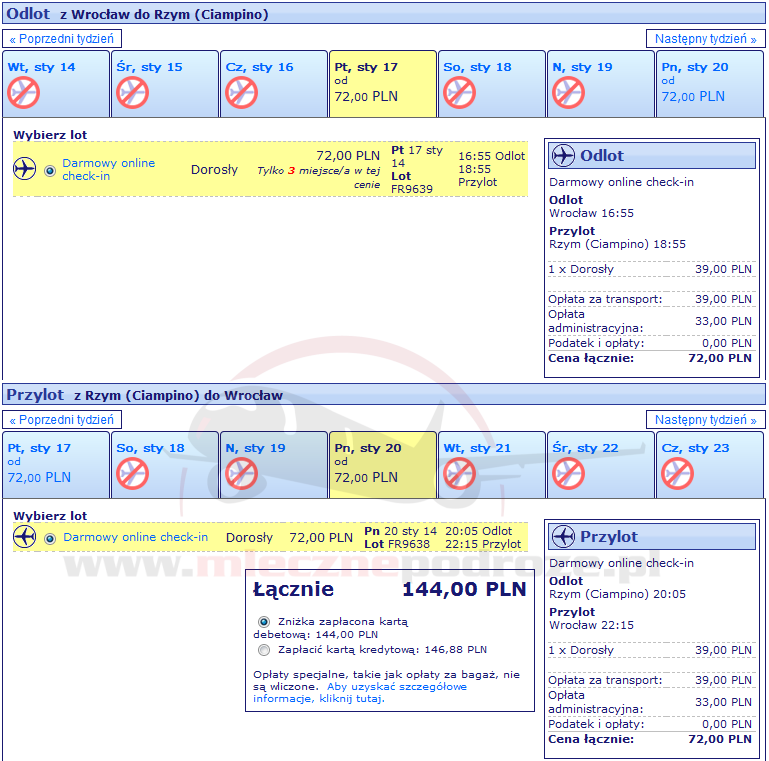Select the Pn, sty 20 outbound date tab
The height and width of the screenshot is (761, 769).
click(709, 83)
